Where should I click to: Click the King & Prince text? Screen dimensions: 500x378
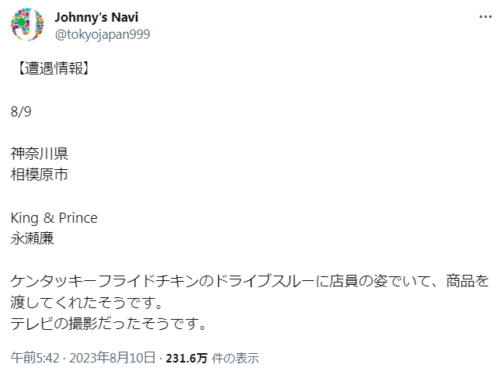click(x=54, y=218)
